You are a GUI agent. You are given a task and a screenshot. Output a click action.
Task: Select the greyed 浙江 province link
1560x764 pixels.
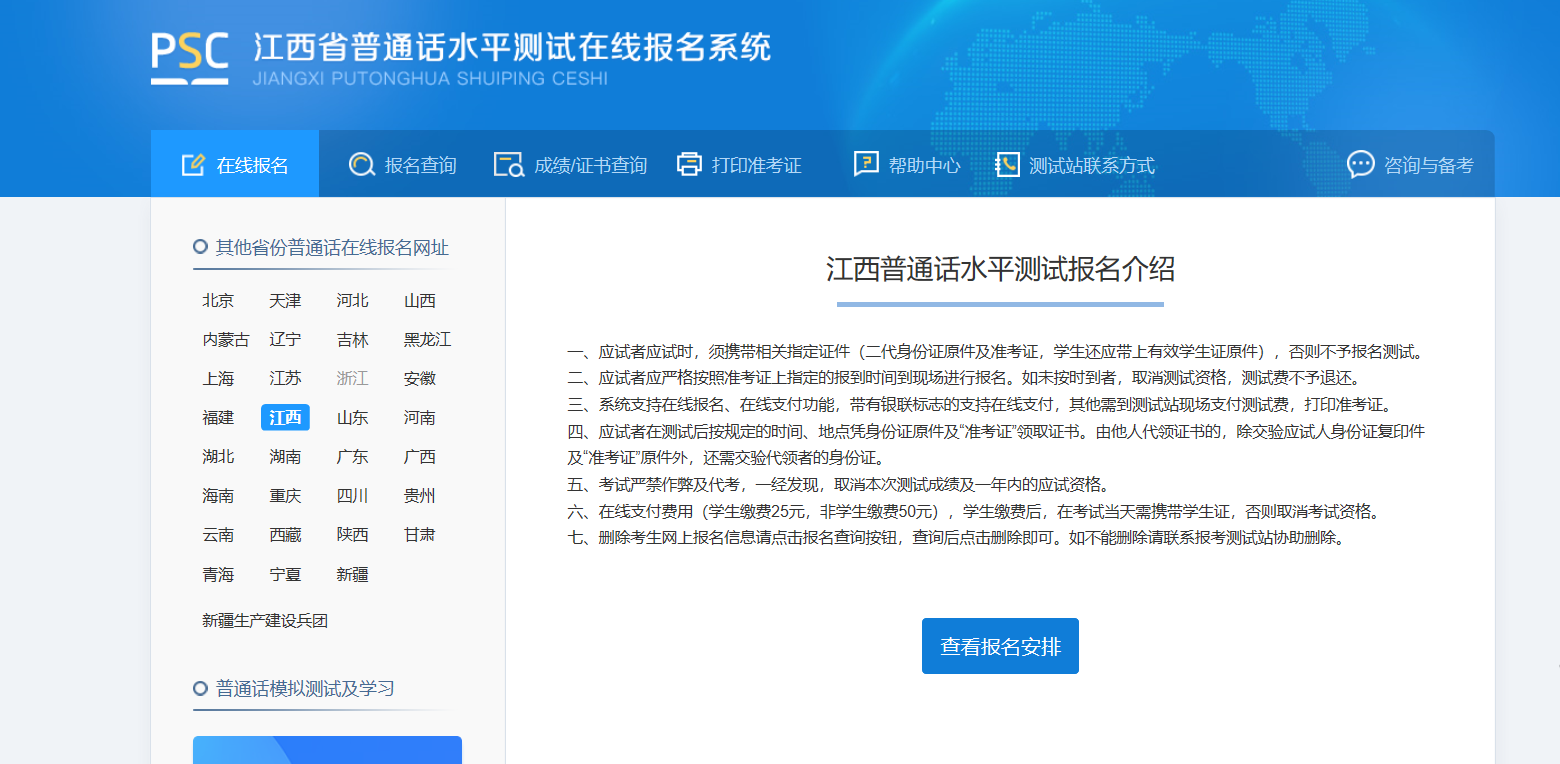[x=352, y=379]
